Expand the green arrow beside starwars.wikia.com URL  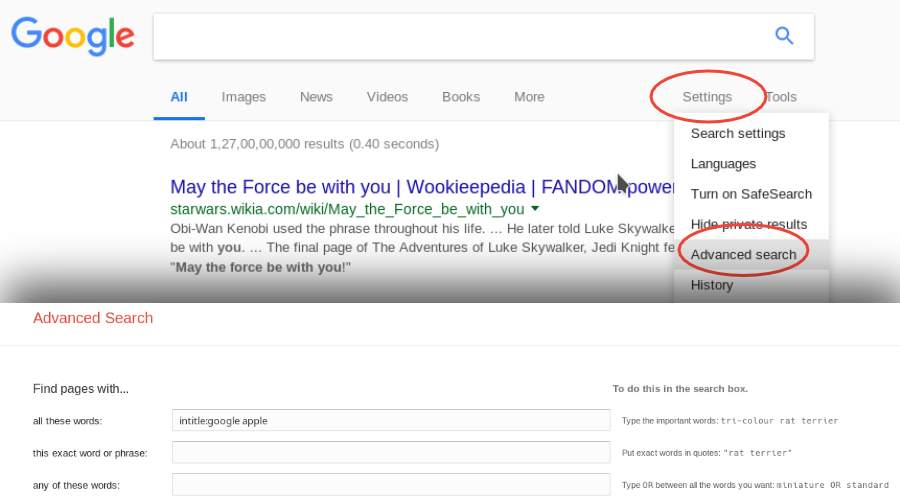[x=535, y=208]
